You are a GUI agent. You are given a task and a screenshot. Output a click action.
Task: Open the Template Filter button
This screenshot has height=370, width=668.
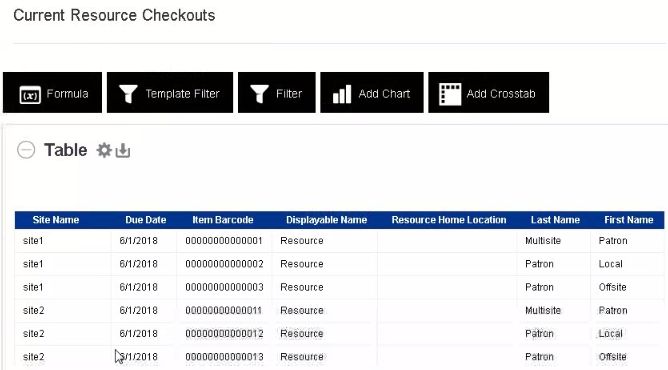pos(170,93)
